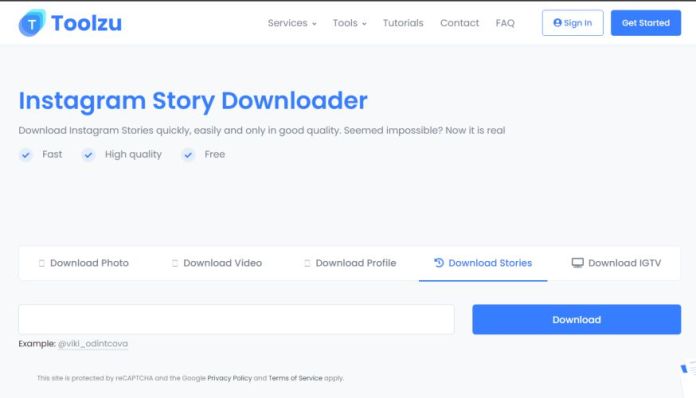Expand the Services dropdown menu
The width and height of the screenshot is (696, 398).
tap(292, 23)
